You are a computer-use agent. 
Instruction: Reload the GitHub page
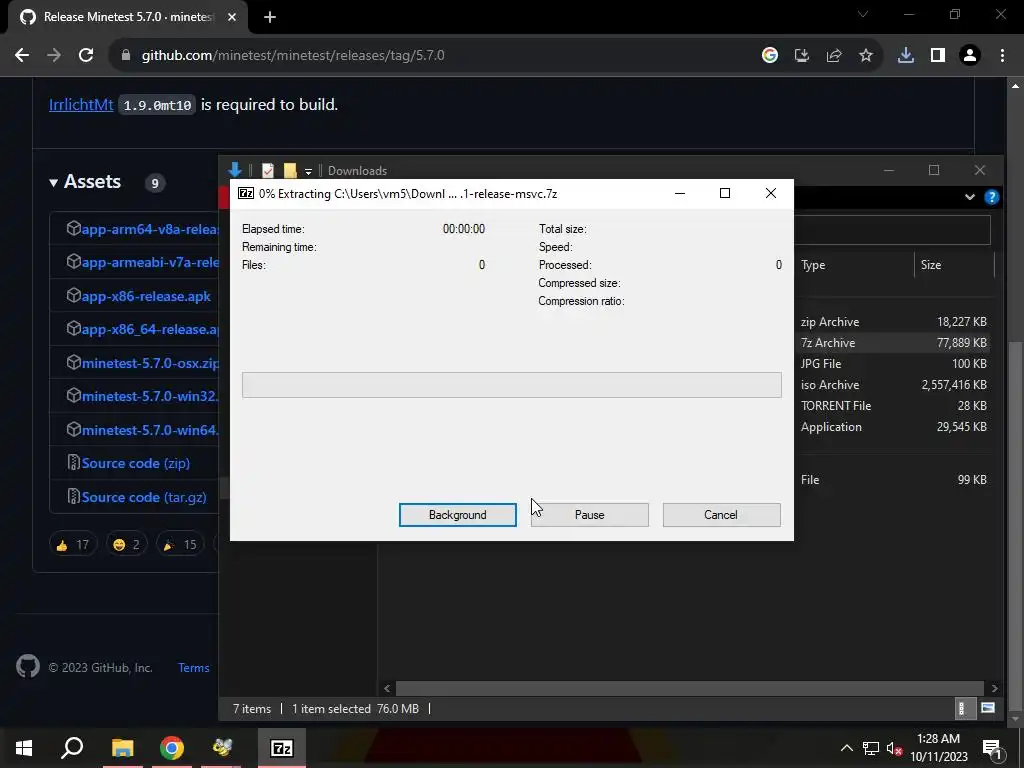[86, 56]
